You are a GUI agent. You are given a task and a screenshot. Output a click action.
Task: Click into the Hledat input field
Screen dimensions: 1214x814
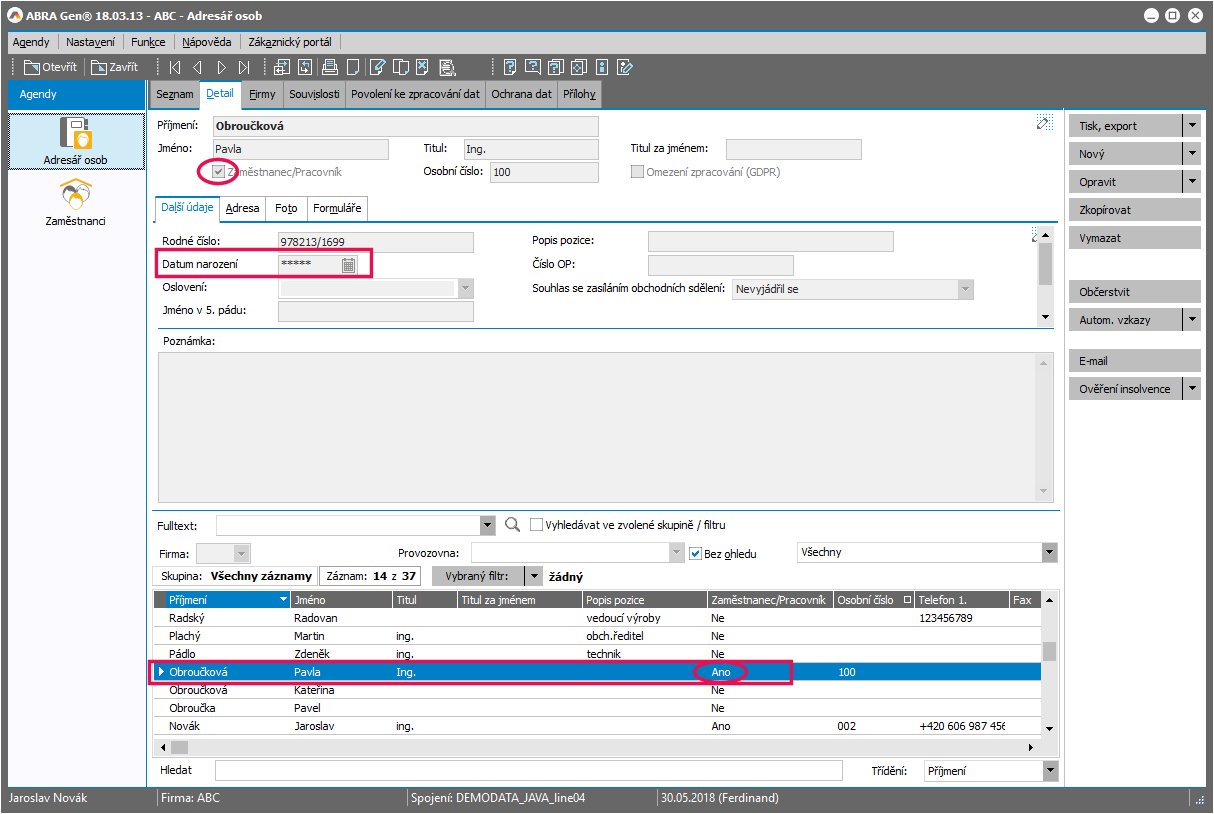click(x=528, y=770)
